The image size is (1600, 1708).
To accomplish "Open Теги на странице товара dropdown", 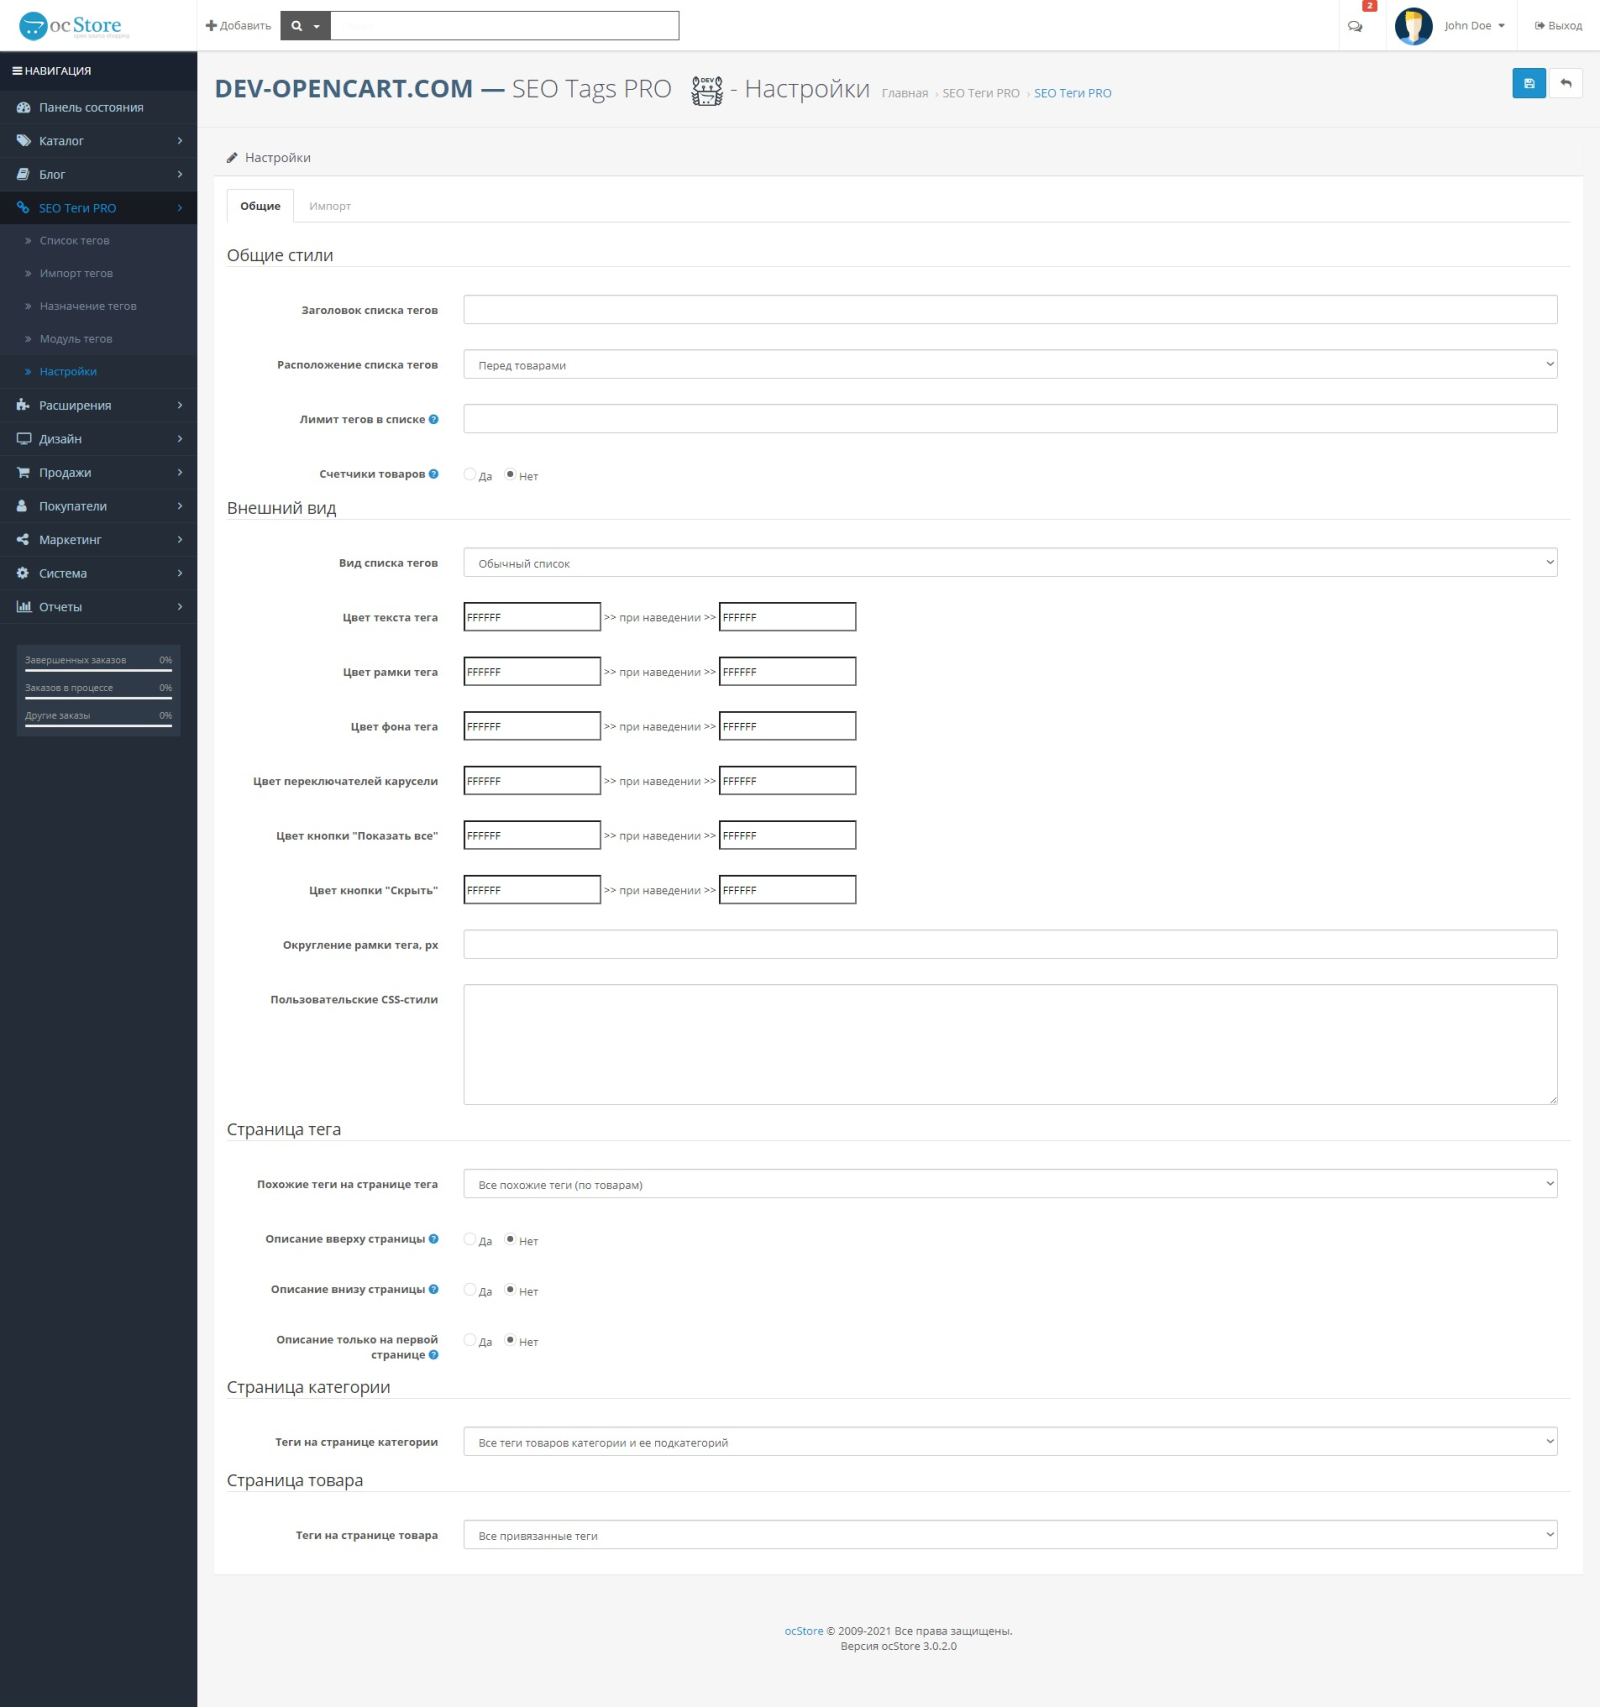I will [x=1010, y=1535].
